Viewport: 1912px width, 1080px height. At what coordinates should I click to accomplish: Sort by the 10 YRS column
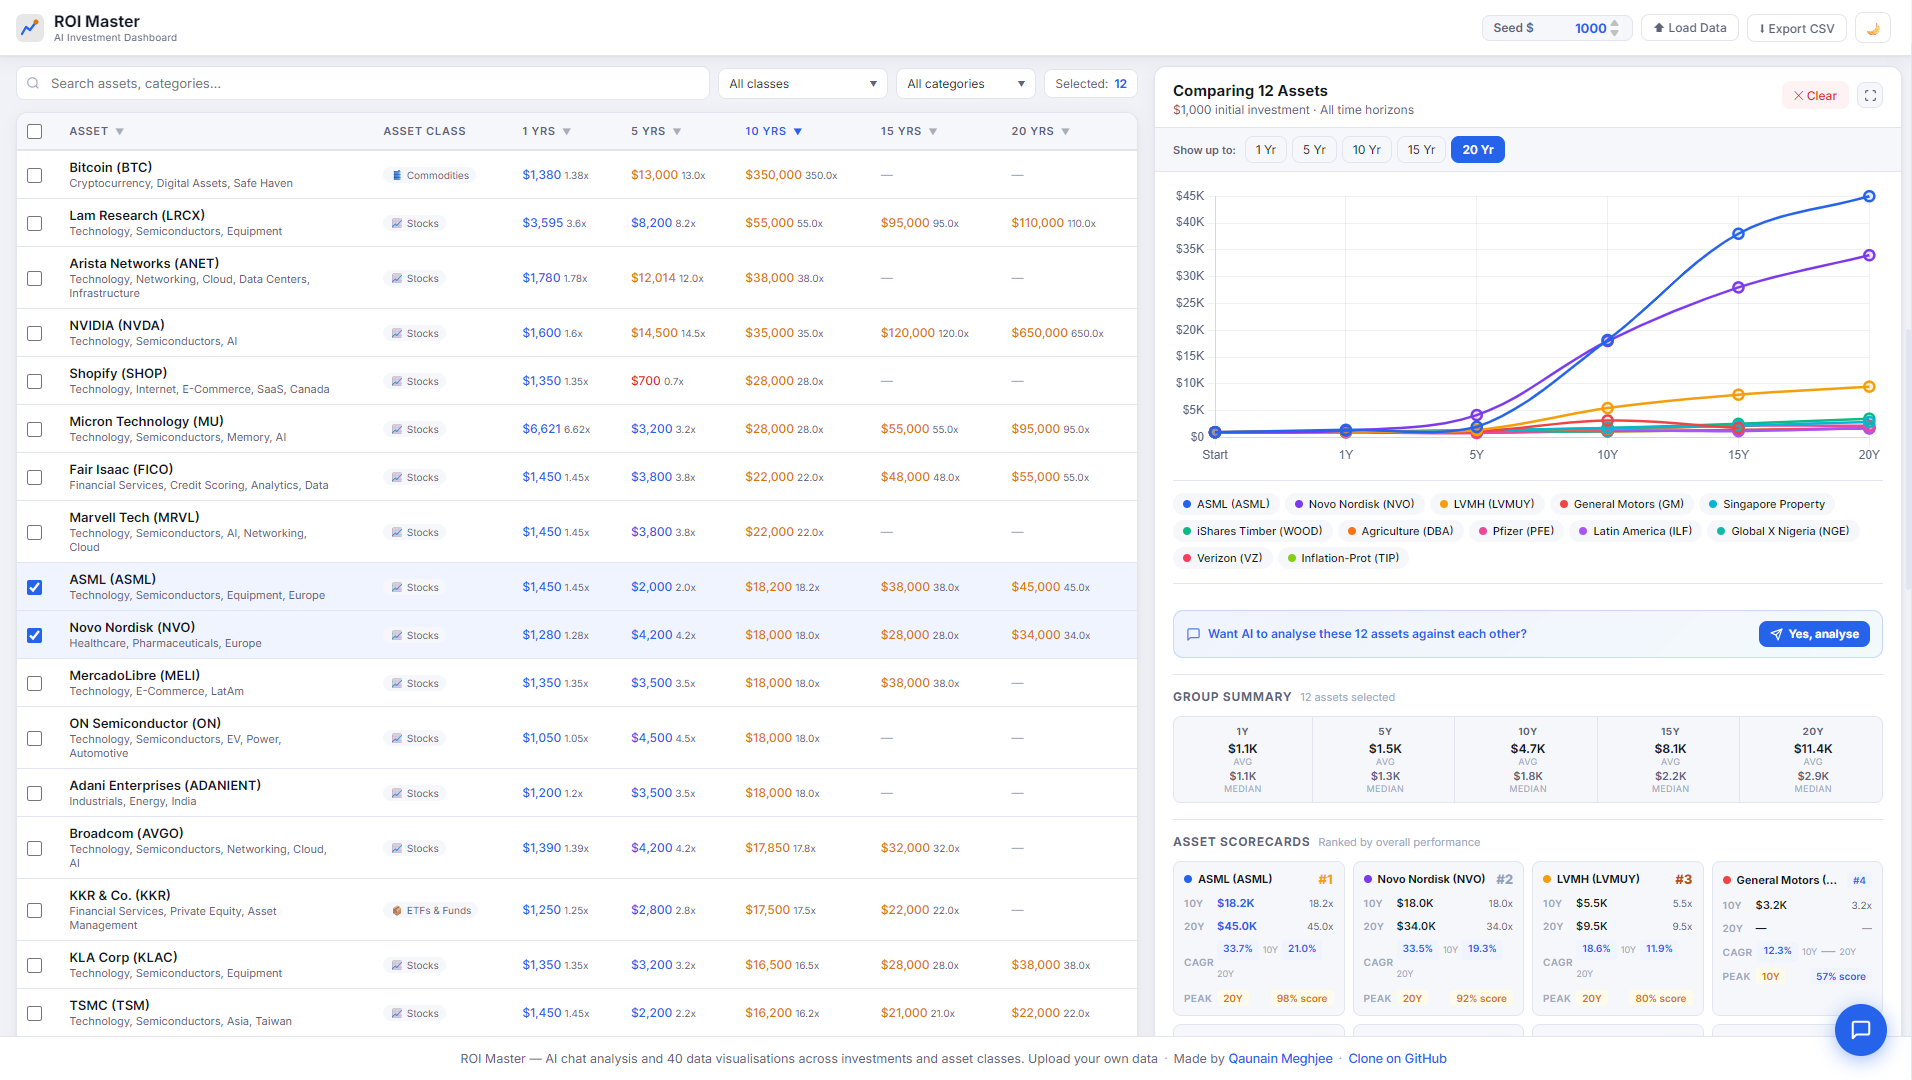point(773,132)
